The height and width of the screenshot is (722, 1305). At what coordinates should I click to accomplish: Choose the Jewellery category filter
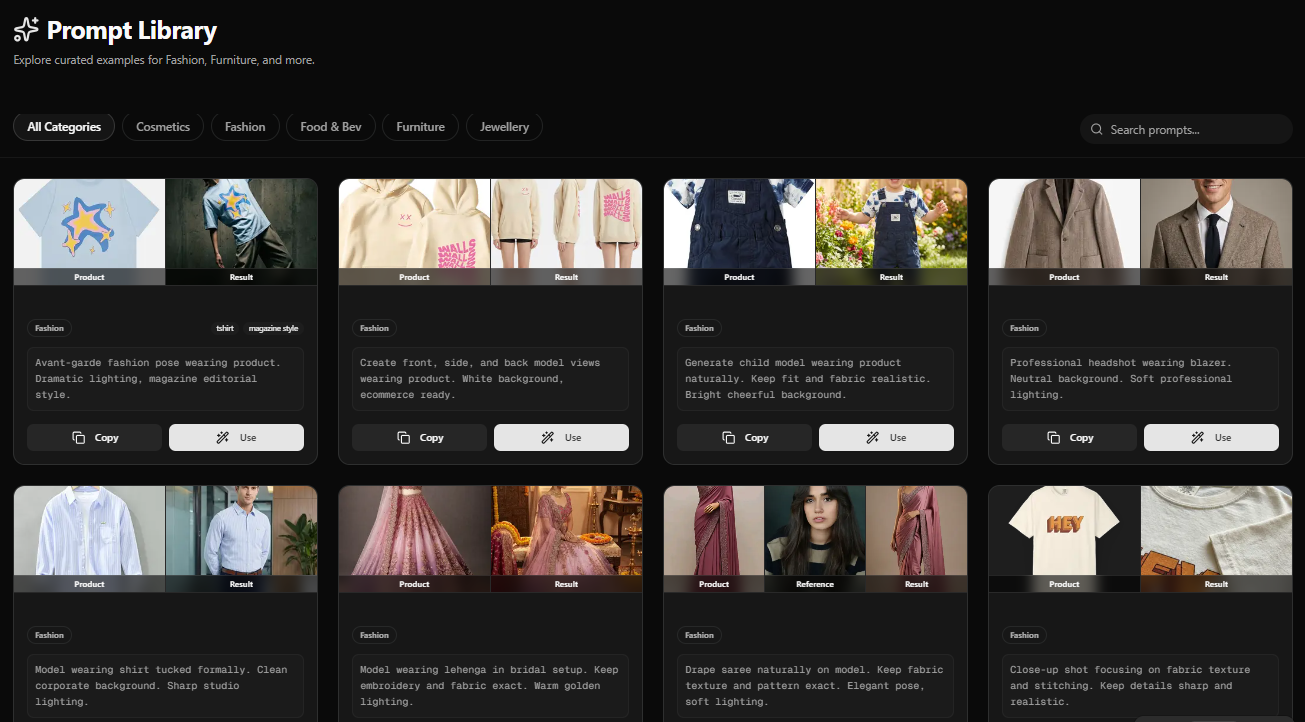pos(504,127)
